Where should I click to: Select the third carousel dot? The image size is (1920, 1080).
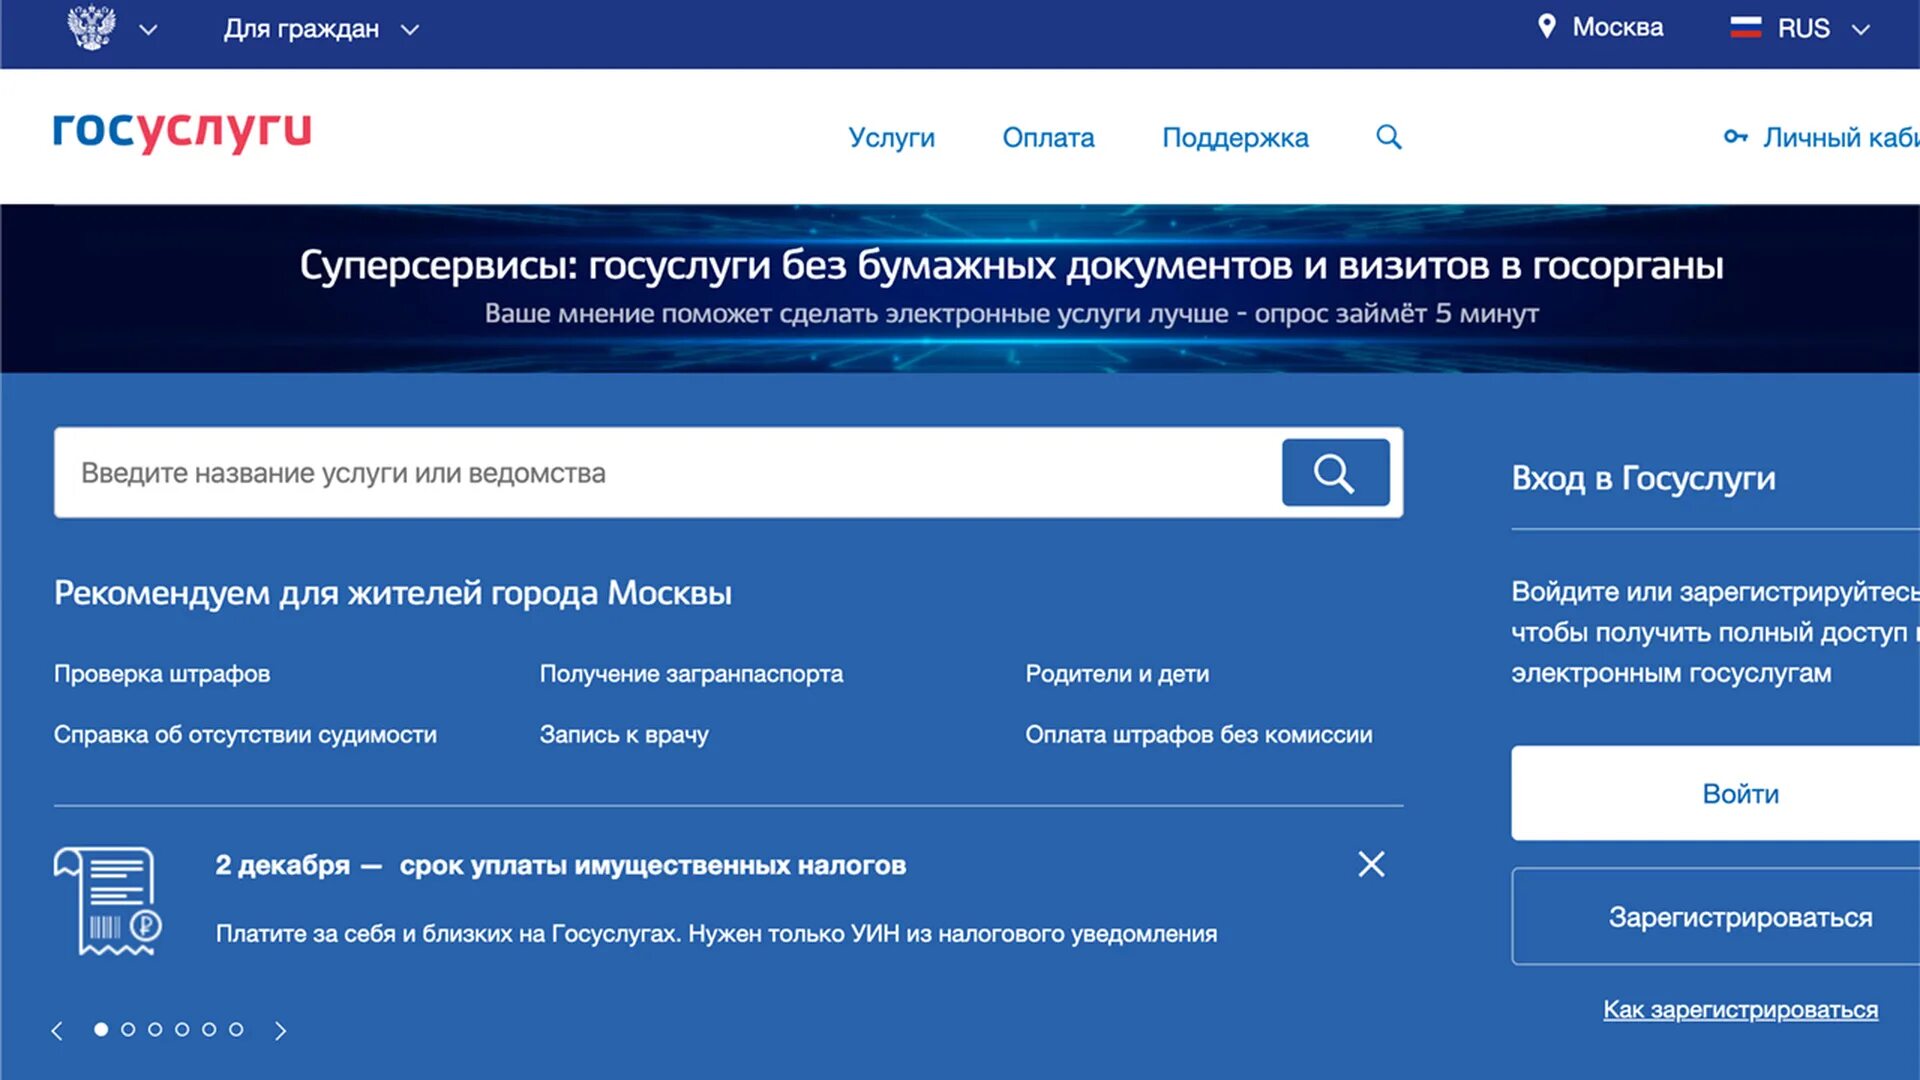tap(155, 1029)
